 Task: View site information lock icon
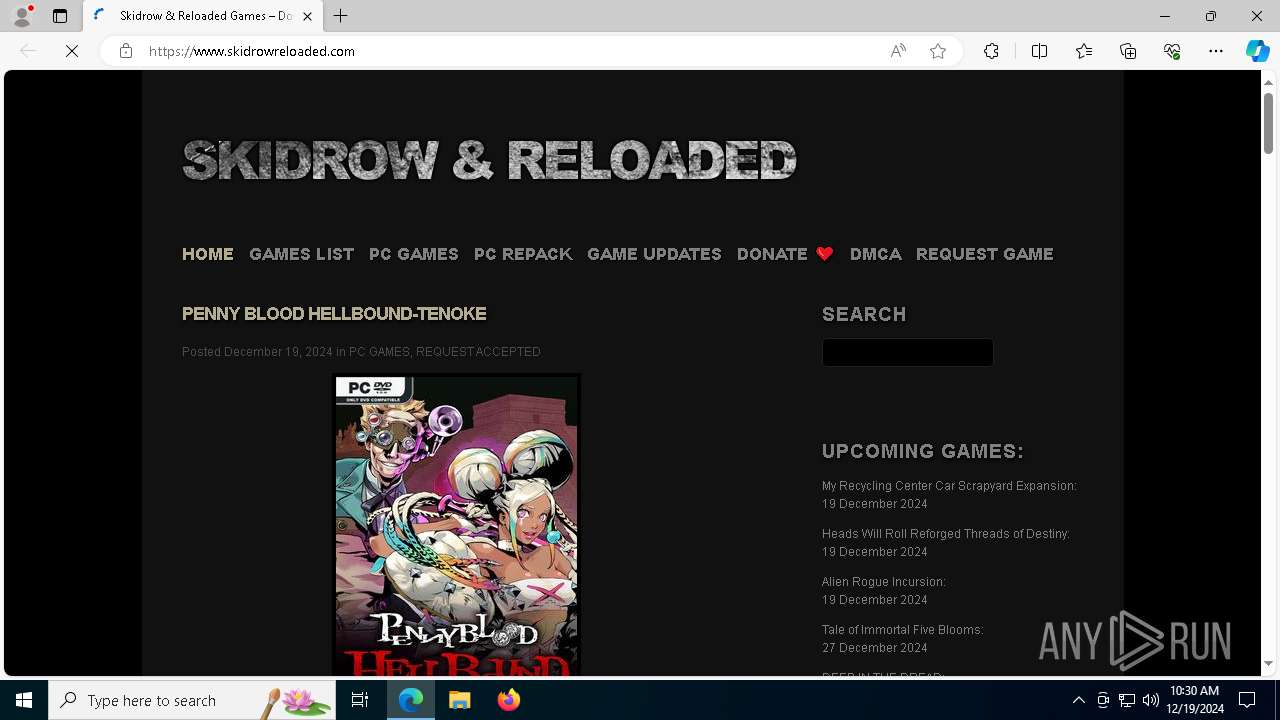click(126, 51)
